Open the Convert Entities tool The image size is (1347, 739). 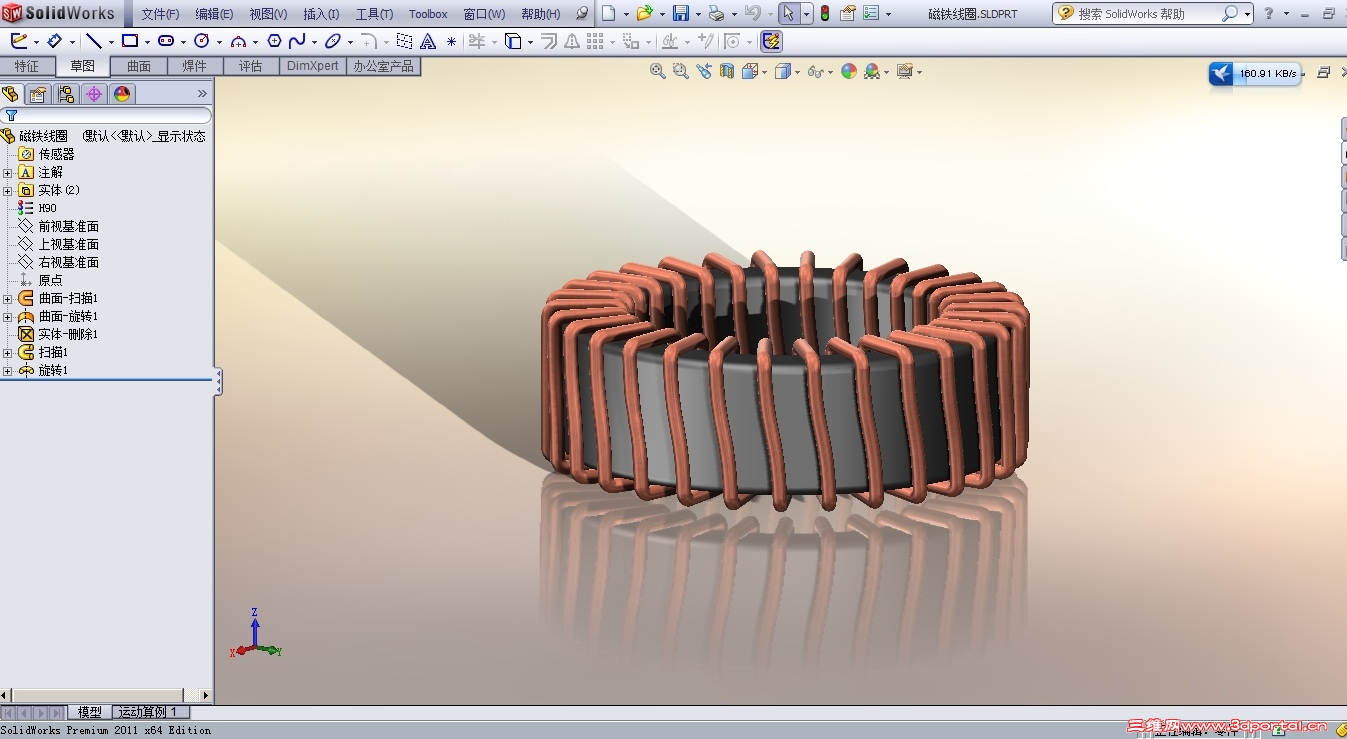click(x=513, y=41)
